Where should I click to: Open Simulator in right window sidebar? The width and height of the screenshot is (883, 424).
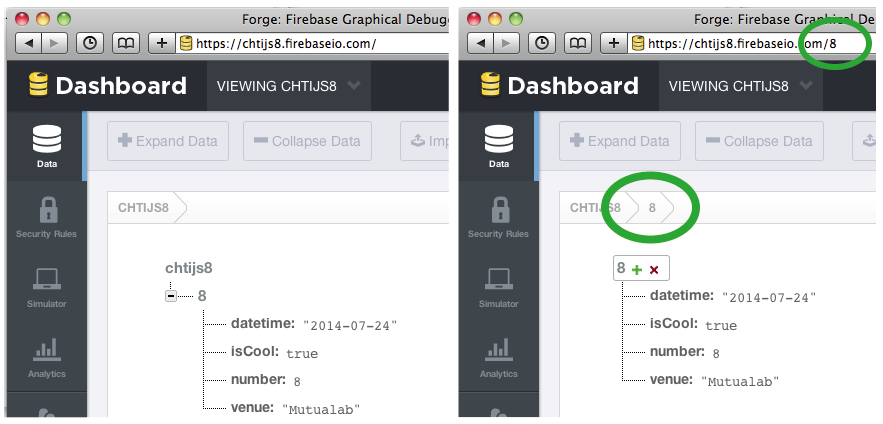(499, 286)
